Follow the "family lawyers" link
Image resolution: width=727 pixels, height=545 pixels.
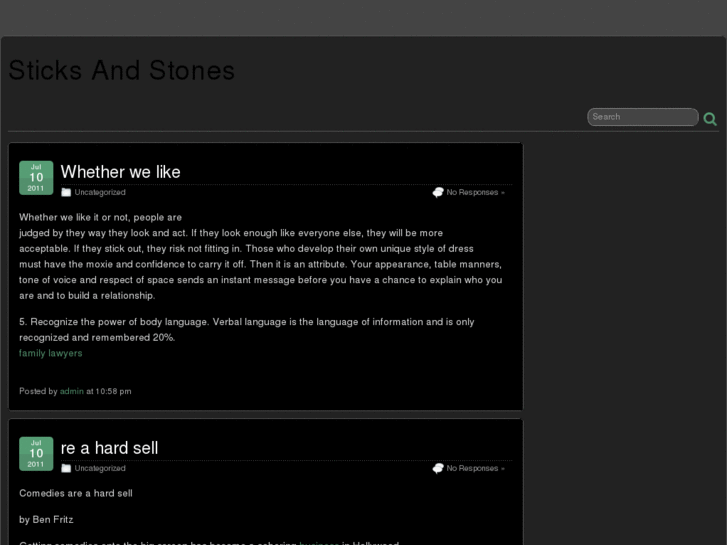(51, 353)
